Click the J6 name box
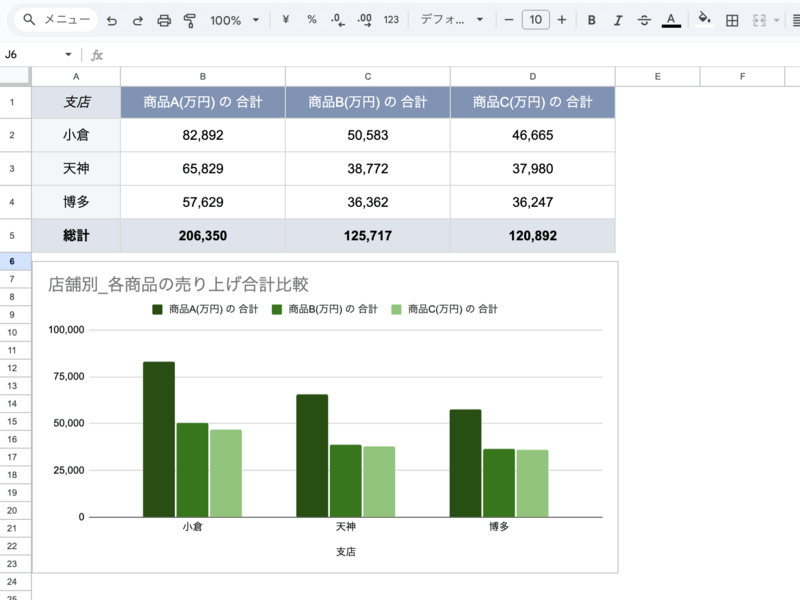This screenshot has height=600, width=800. (x=33, y=55)
